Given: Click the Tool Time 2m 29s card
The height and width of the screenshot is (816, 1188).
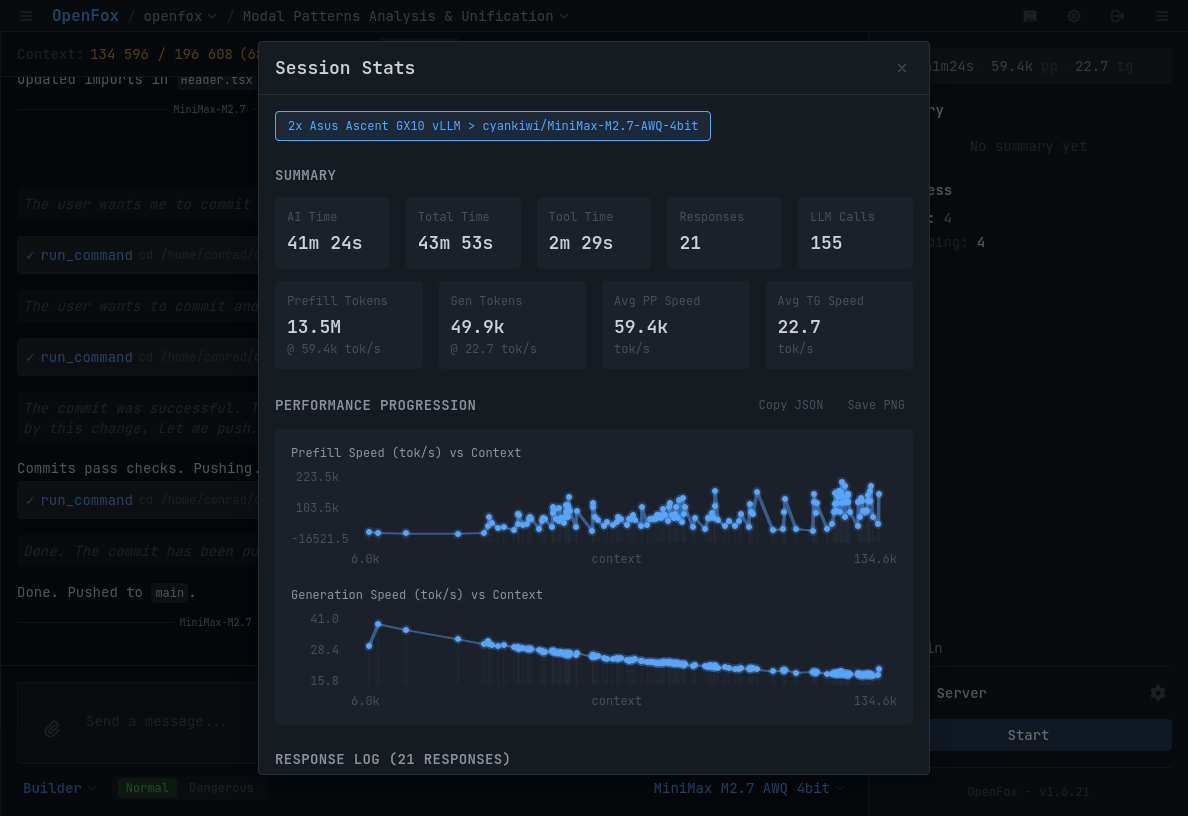Looking at the screenshot, I should [593, 233].
